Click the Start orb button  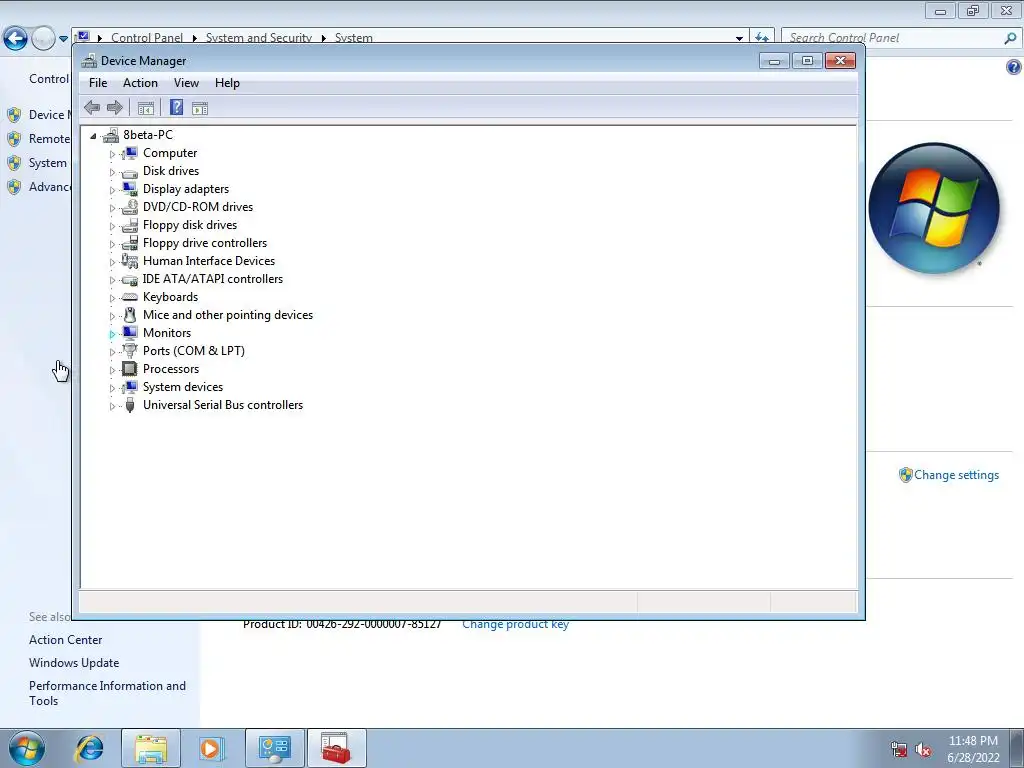pos(27,748)
